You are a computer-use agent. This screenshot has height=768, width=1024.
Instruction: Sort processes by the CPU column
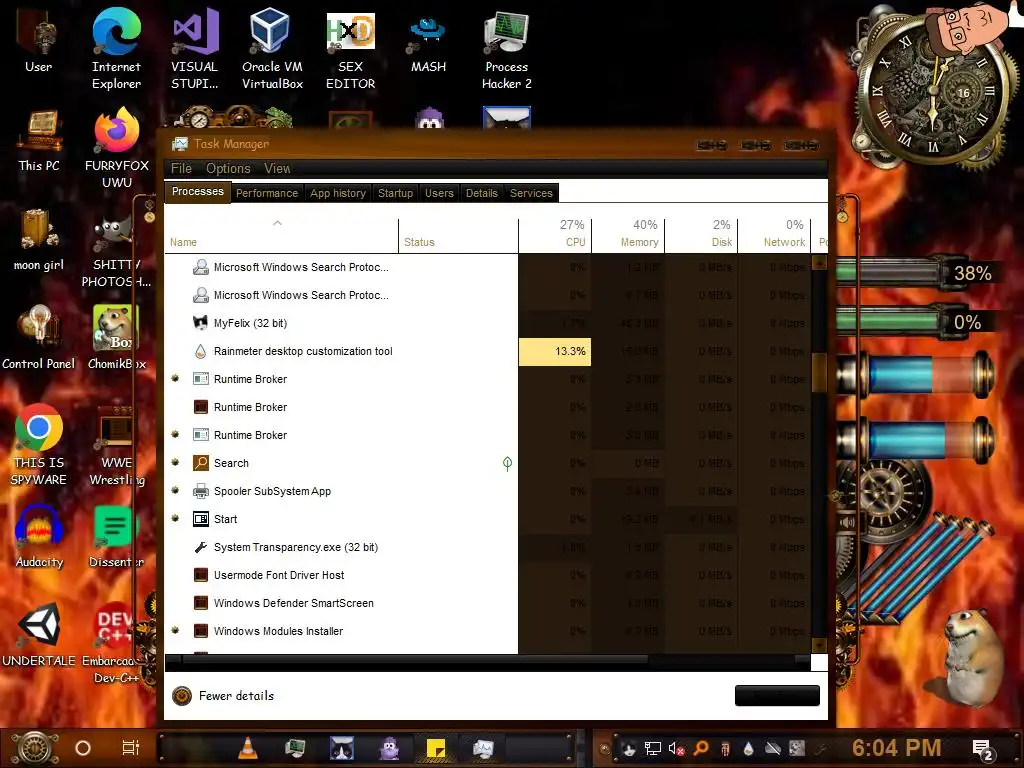point(555,234)
